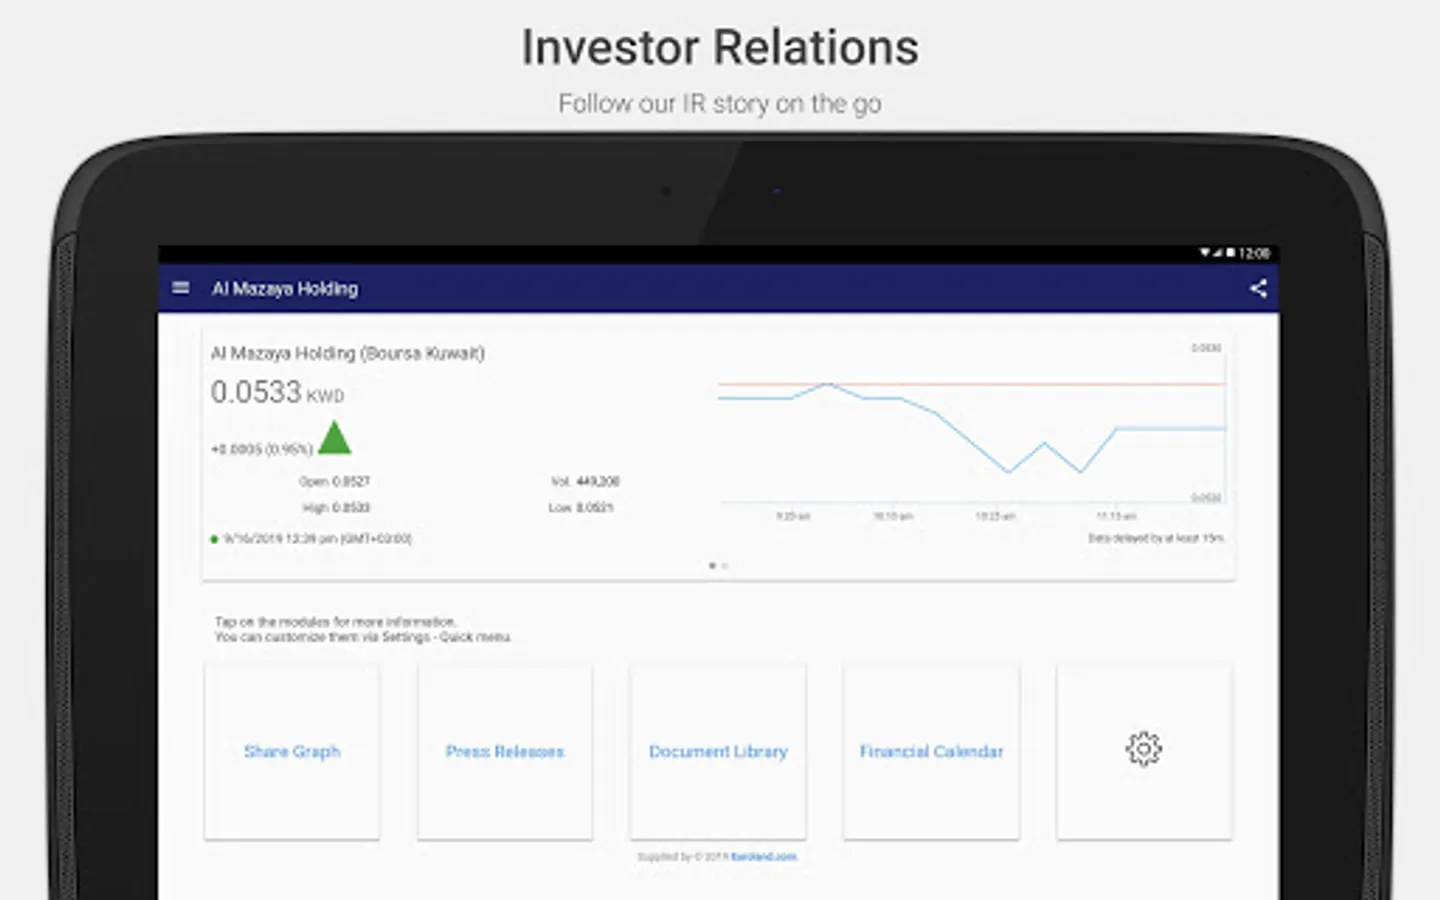1440x900 pixels.
Task: Tap the Wi-Fi signal icon in status bar
Action: click(1205, 253)
